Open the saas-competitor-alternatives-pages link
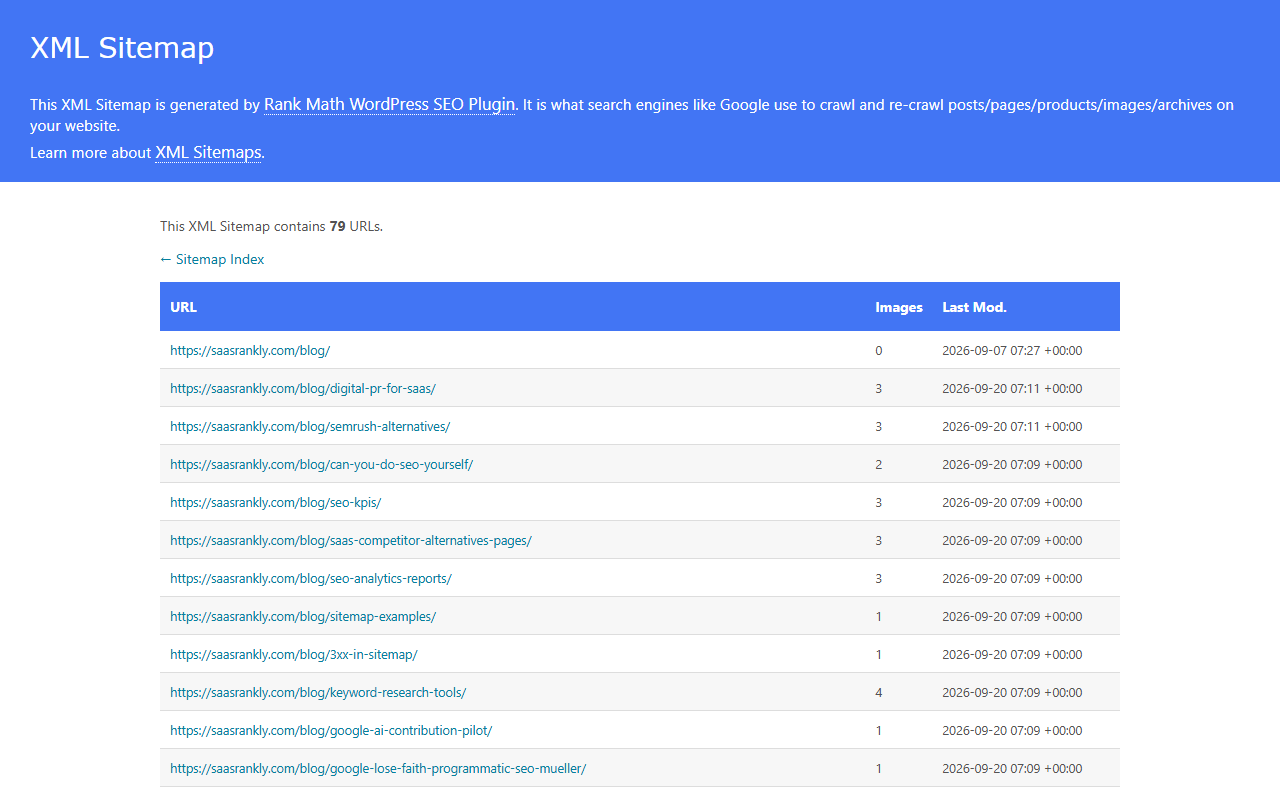Screen dimensions: 1280x800 click(351, 540)
